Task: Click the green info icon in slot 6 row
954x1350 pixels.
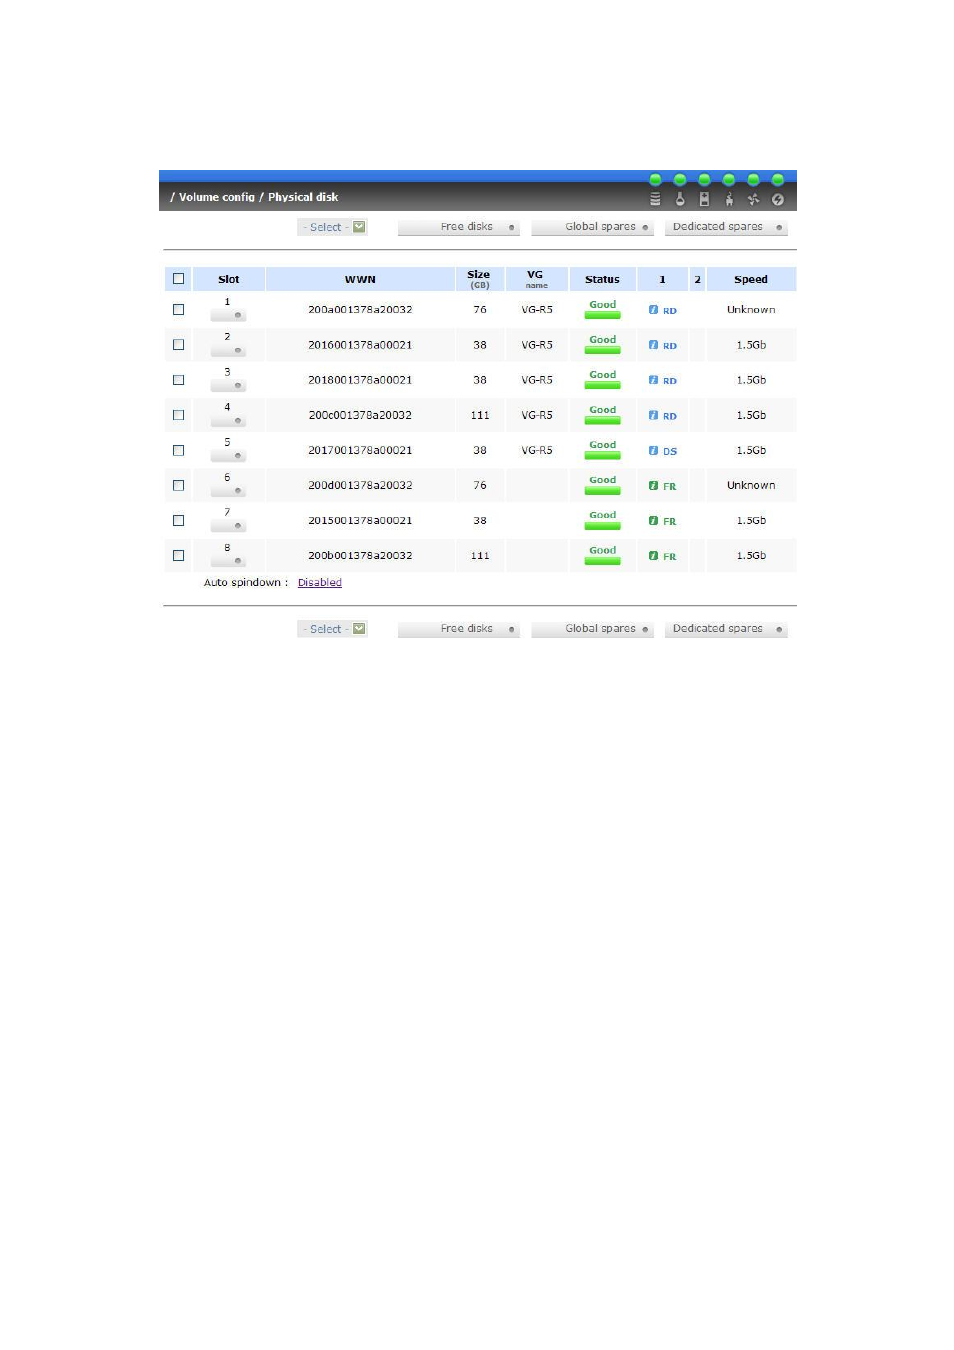Action: coord(653,486)
